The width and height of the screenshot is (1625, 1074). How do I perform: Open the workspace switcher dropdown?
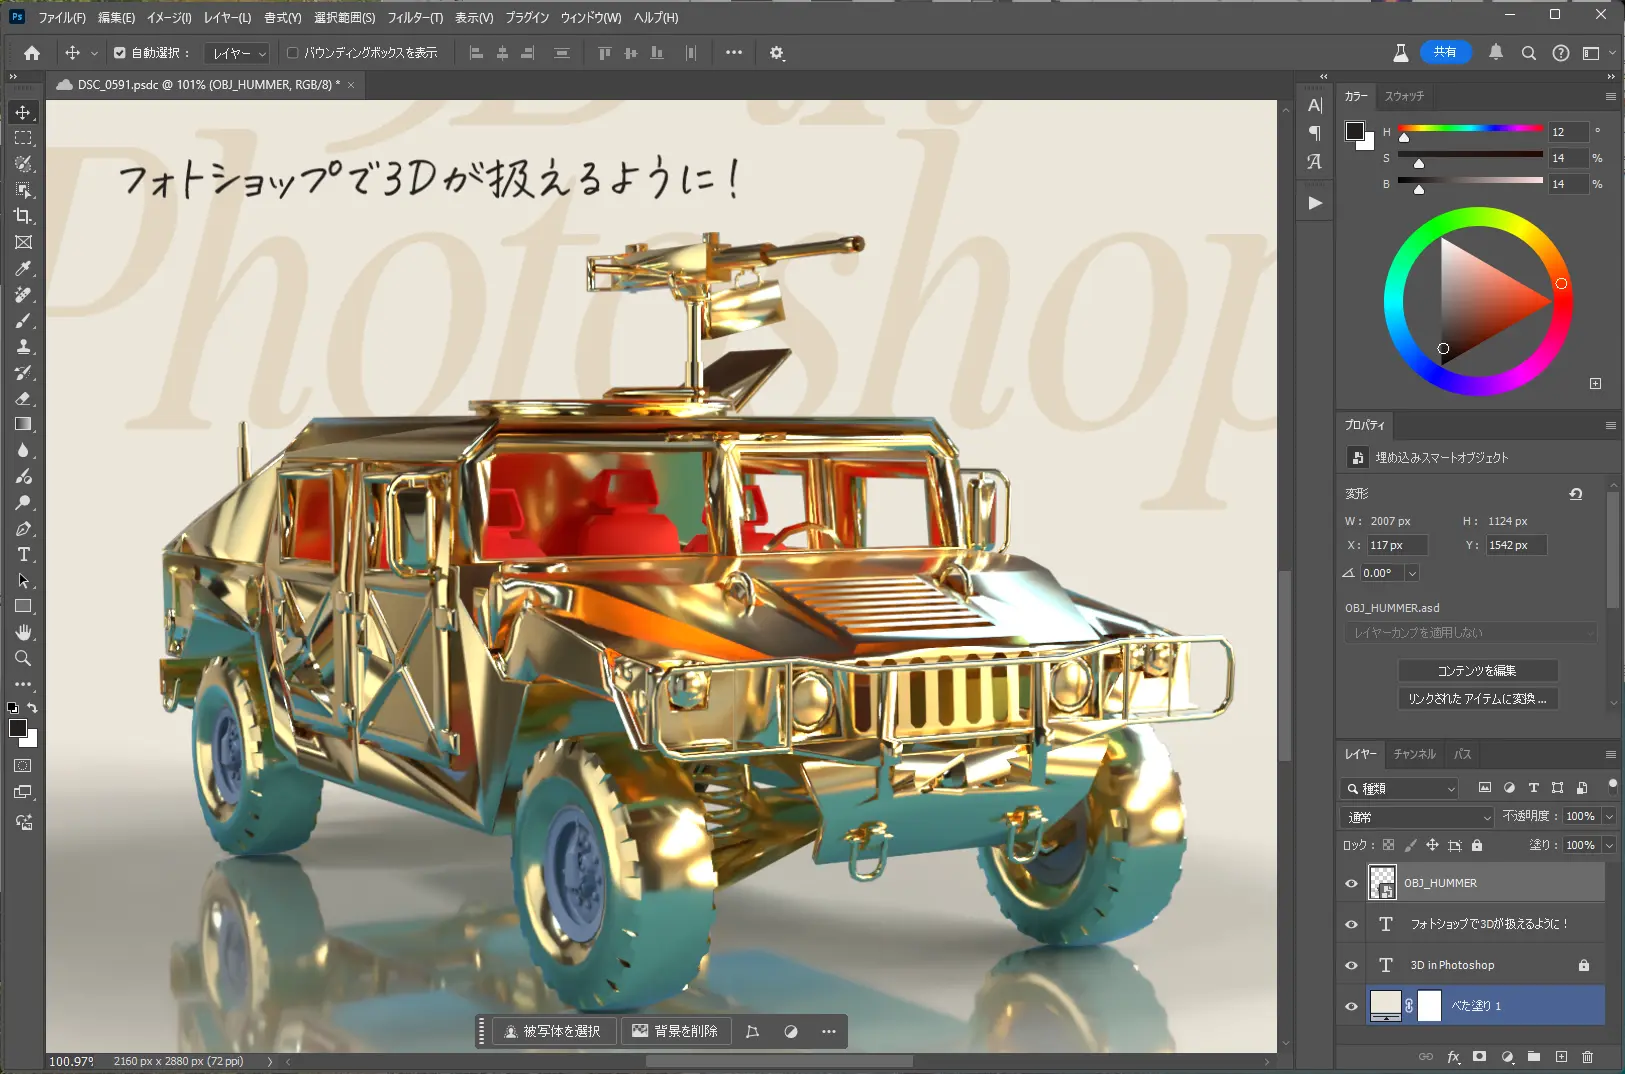(1598, 53)
